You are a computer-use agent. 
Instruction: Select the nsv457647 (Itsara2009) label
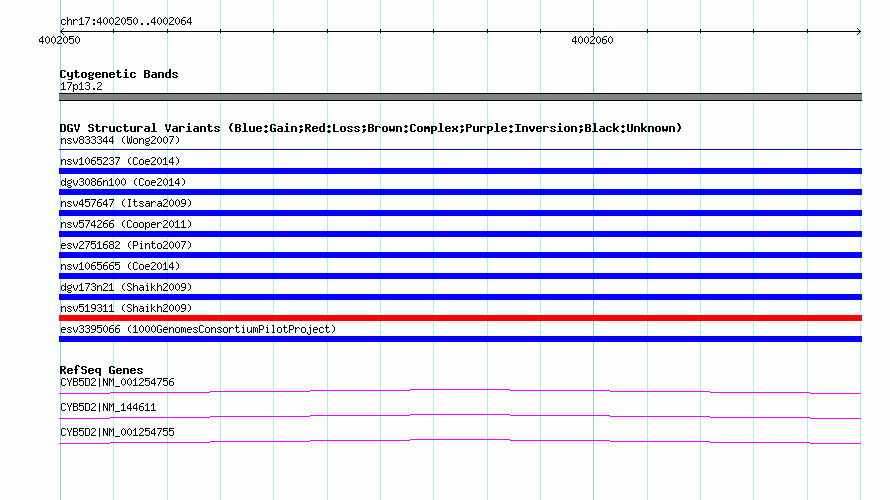pos(126,203)
